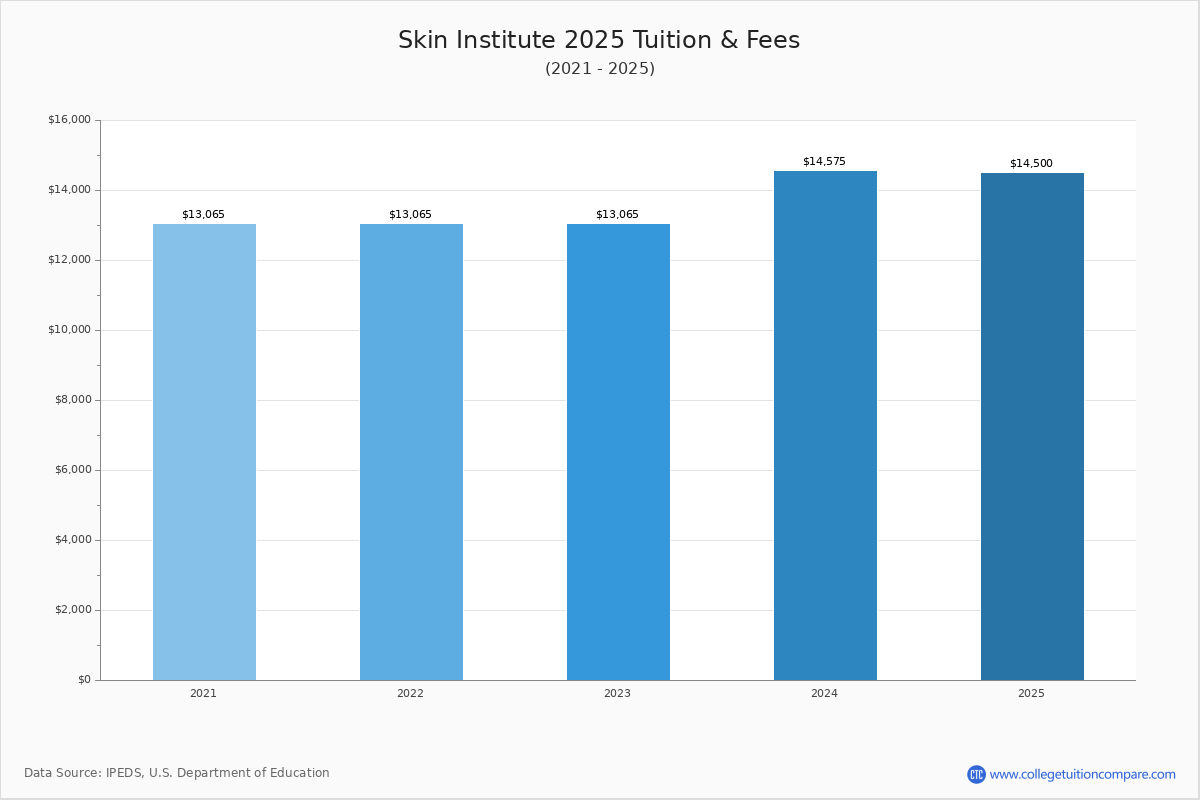Image resolution: width=1200 pixels, height=800 pixels.
Task: Click the 2025 x-axis label
Action: coord(1031,693)
